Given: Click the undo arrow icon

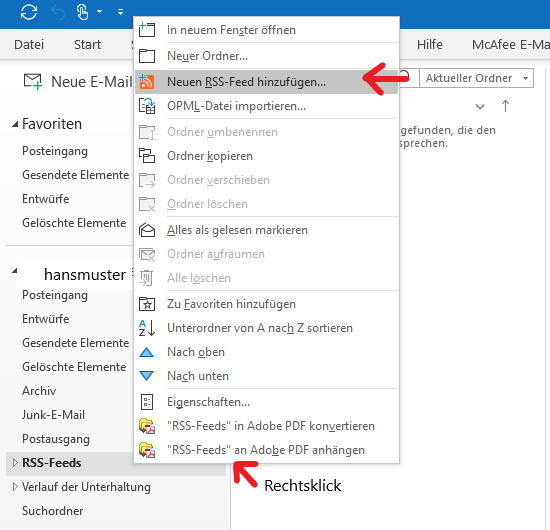Looking at the screenshot, I should tap(58, 13).
